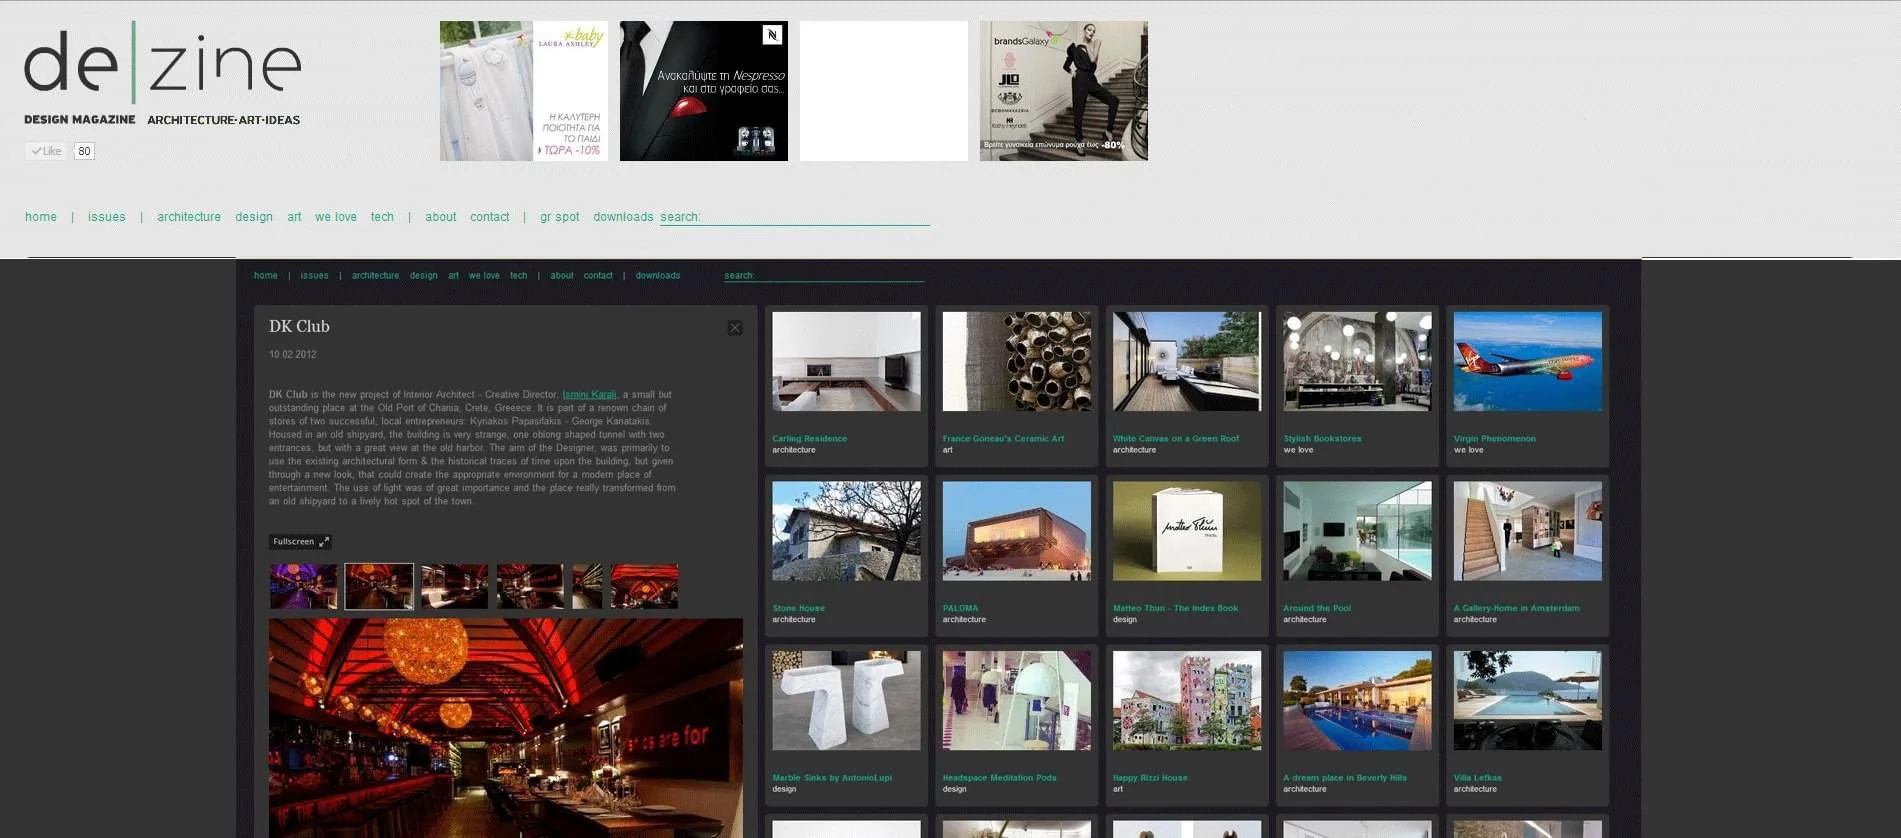Open the 'Headspace Meditation Pods' title link
The image size is (1901, 838).
tap(999, 778)
